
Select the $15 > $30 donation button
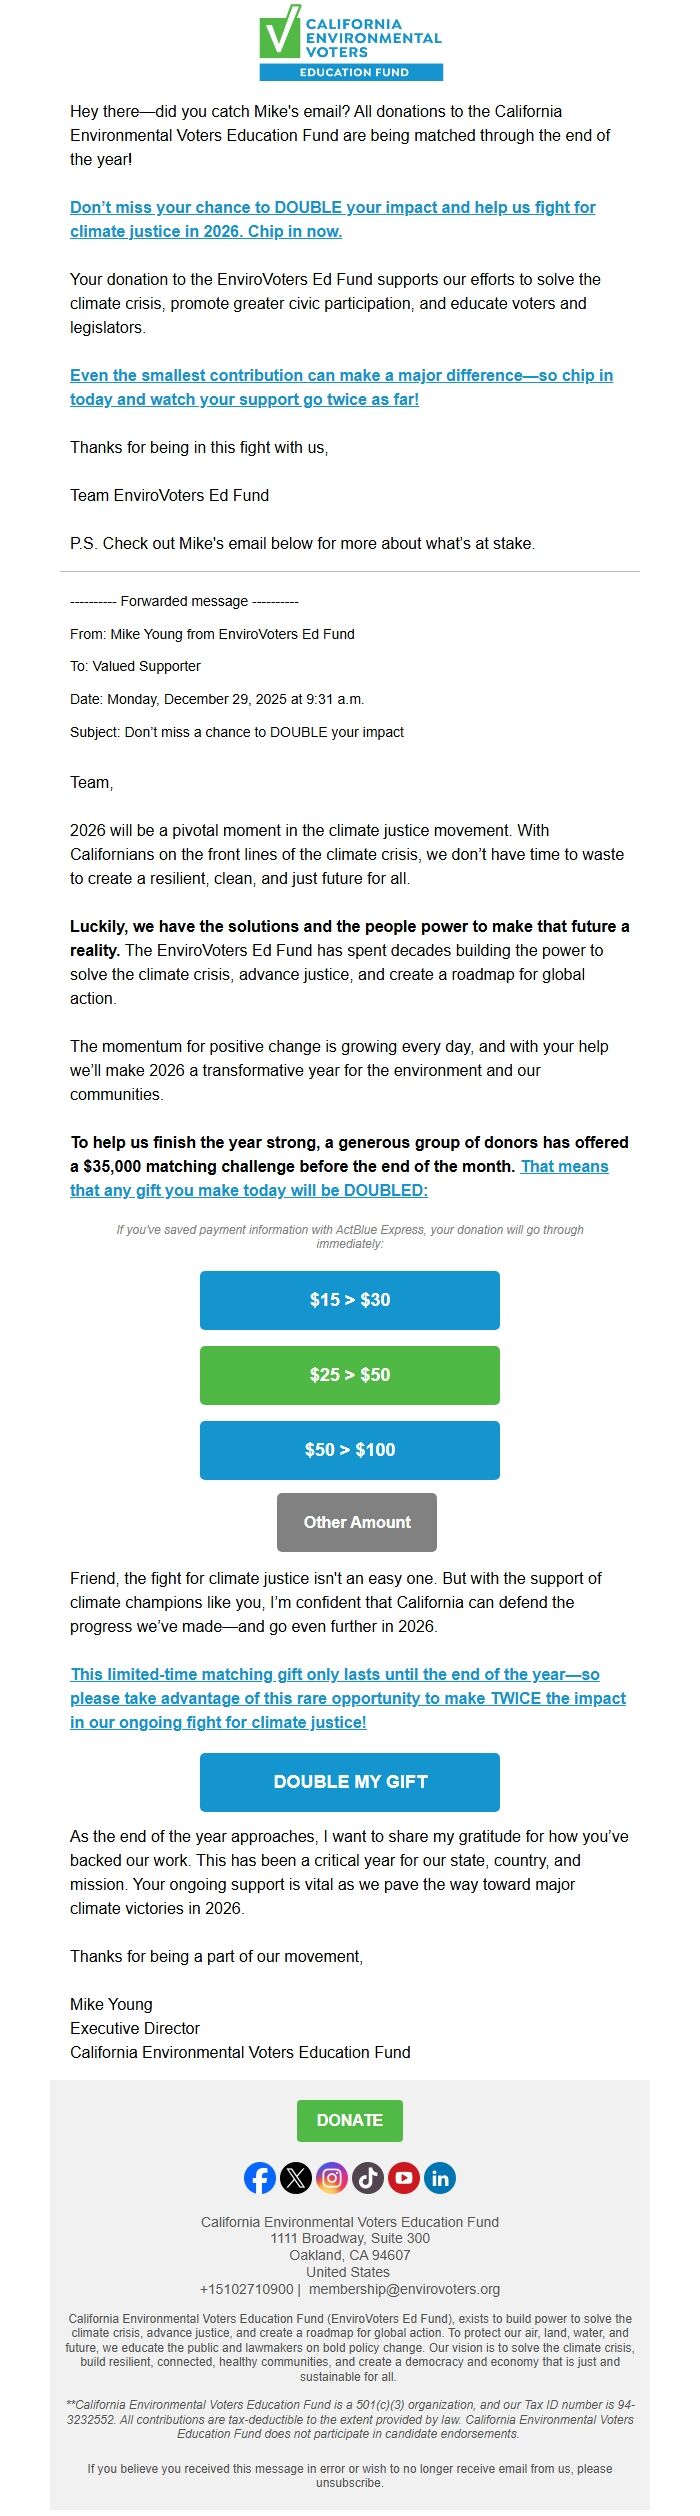point(350,1300)
